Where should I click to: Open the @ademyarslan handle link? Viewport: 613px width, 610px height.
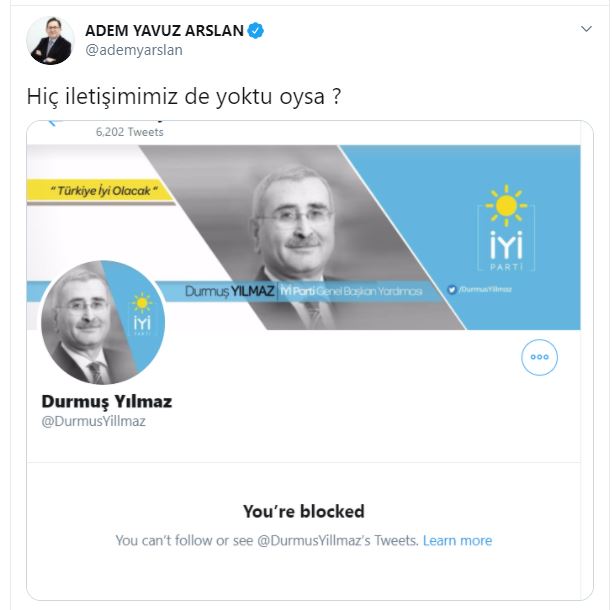[x=134, y=50]
